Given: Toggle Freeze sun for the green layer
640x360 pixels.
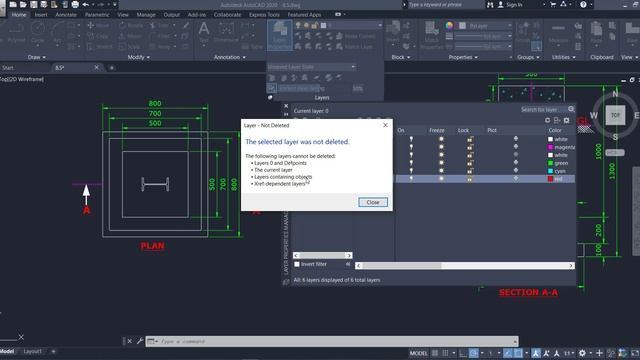Looking at the screenshot, I should coord(441,162).
